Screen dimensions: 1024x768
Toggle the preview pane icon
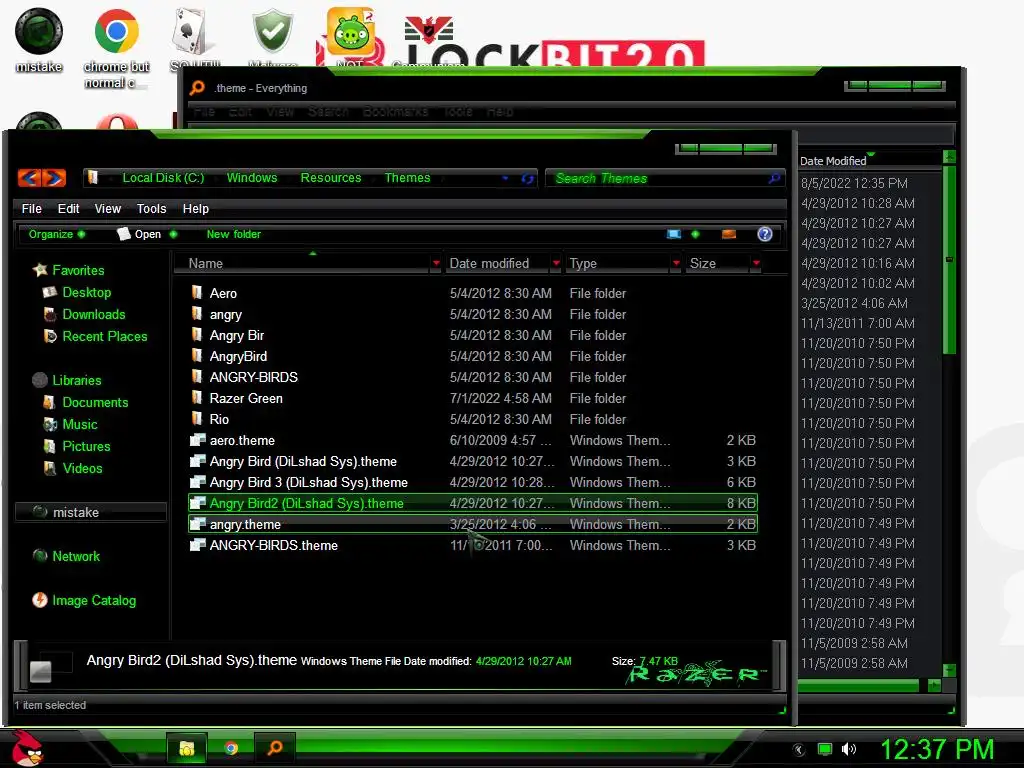point(729,234)
